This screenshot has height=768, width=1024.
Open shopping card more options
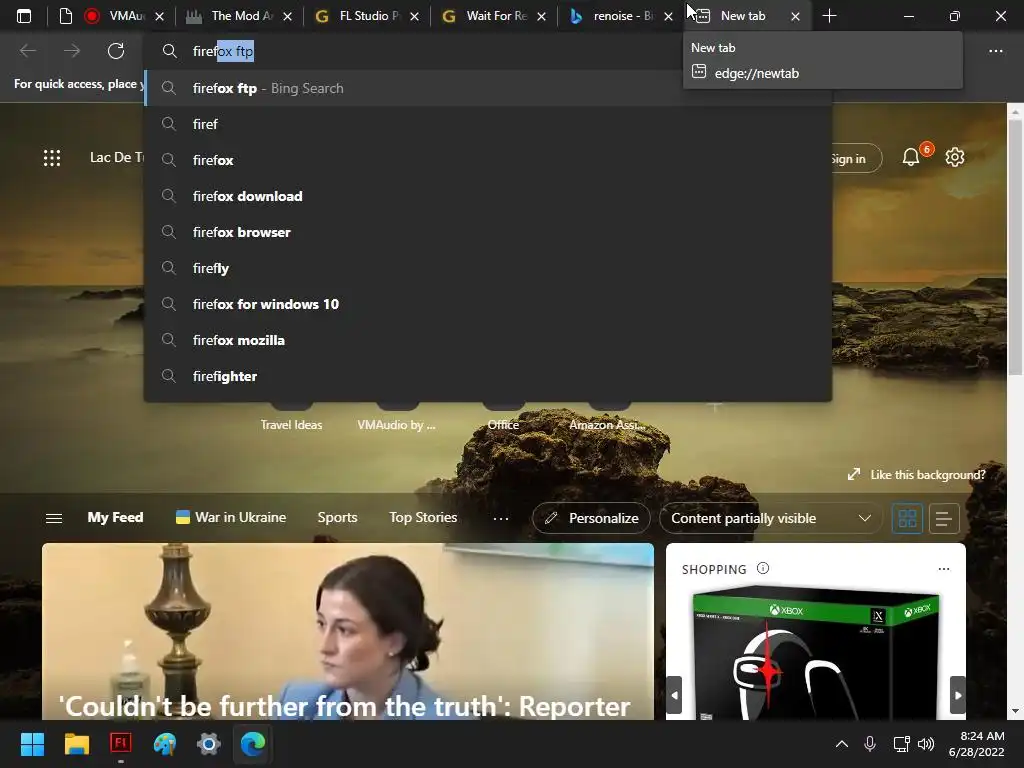click(944, 569)
